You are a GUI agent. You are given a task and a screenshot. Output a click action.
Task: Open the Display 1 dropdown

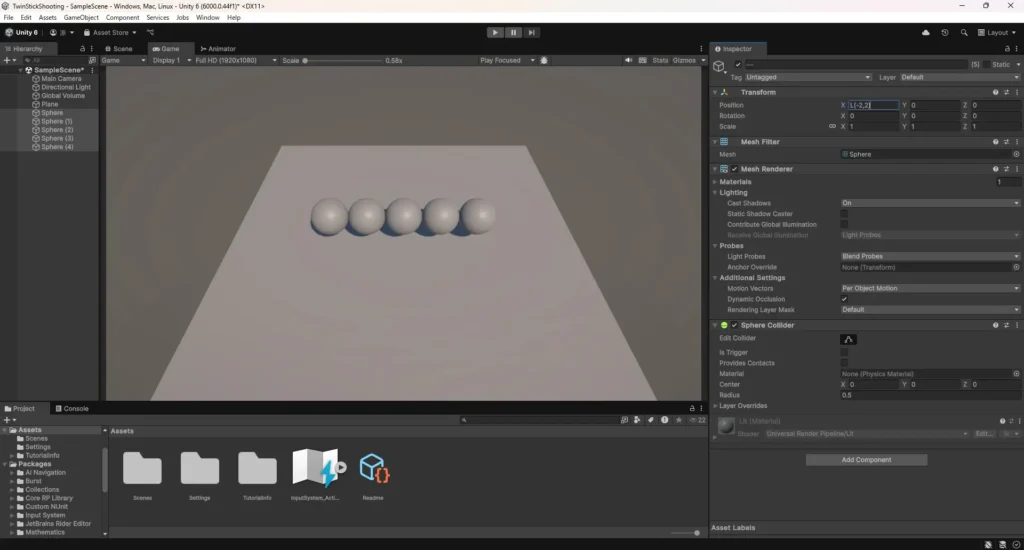(172, 60)
